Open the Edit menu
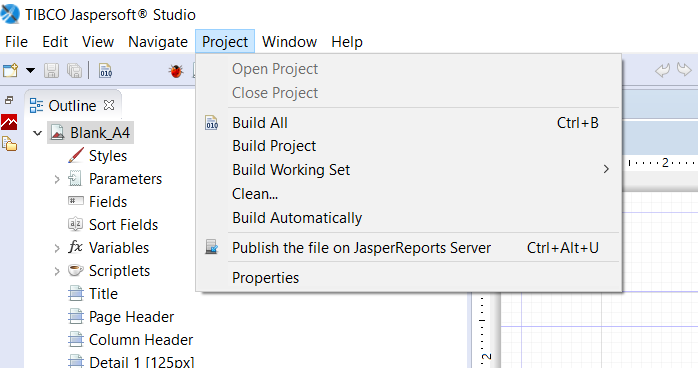698x368 pixels. (55, 42)
